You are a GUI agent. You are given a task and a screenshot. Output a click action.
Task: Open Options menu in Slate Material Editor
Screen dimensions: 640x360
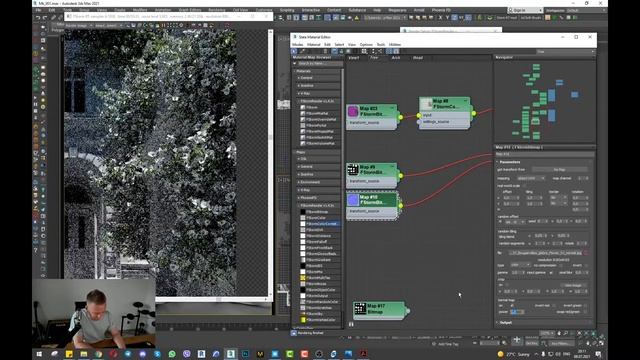click(x=366, y=44)
